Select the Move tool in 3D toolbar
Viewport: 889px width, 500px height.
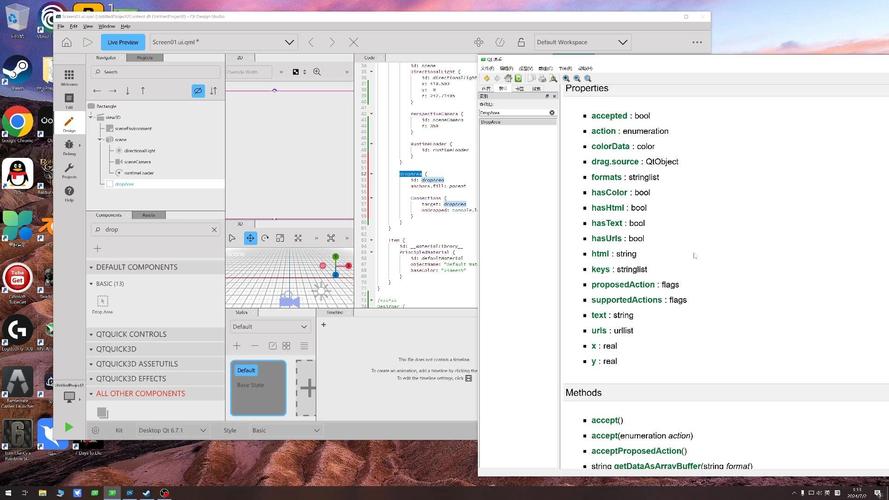pyautogui.click(x=250, y=238)
